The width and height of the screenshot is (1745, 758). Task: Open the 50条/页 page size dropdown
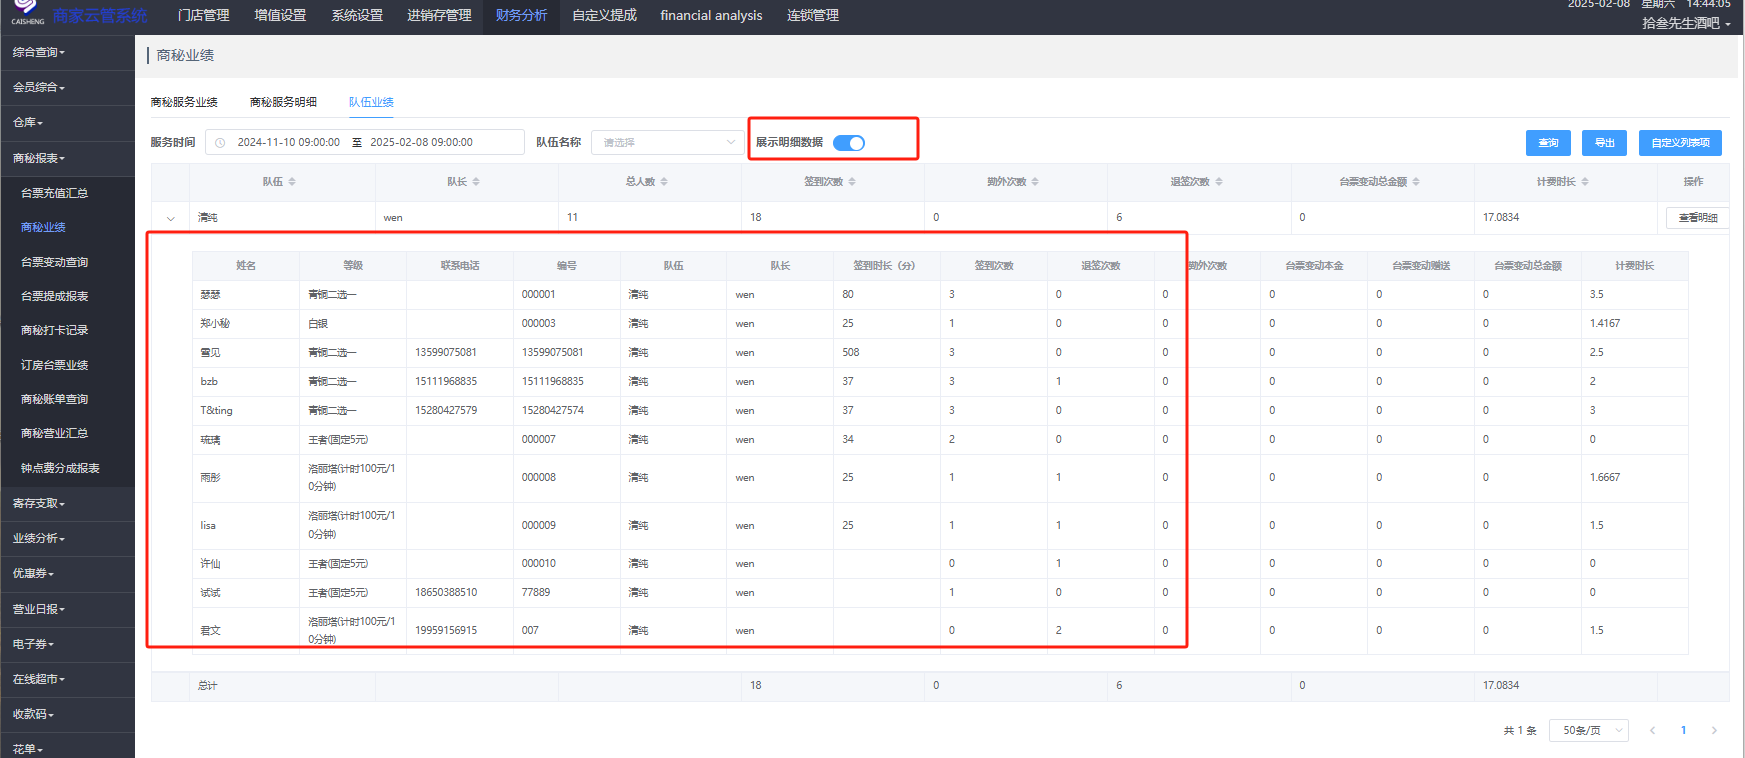pos(1589,731)
